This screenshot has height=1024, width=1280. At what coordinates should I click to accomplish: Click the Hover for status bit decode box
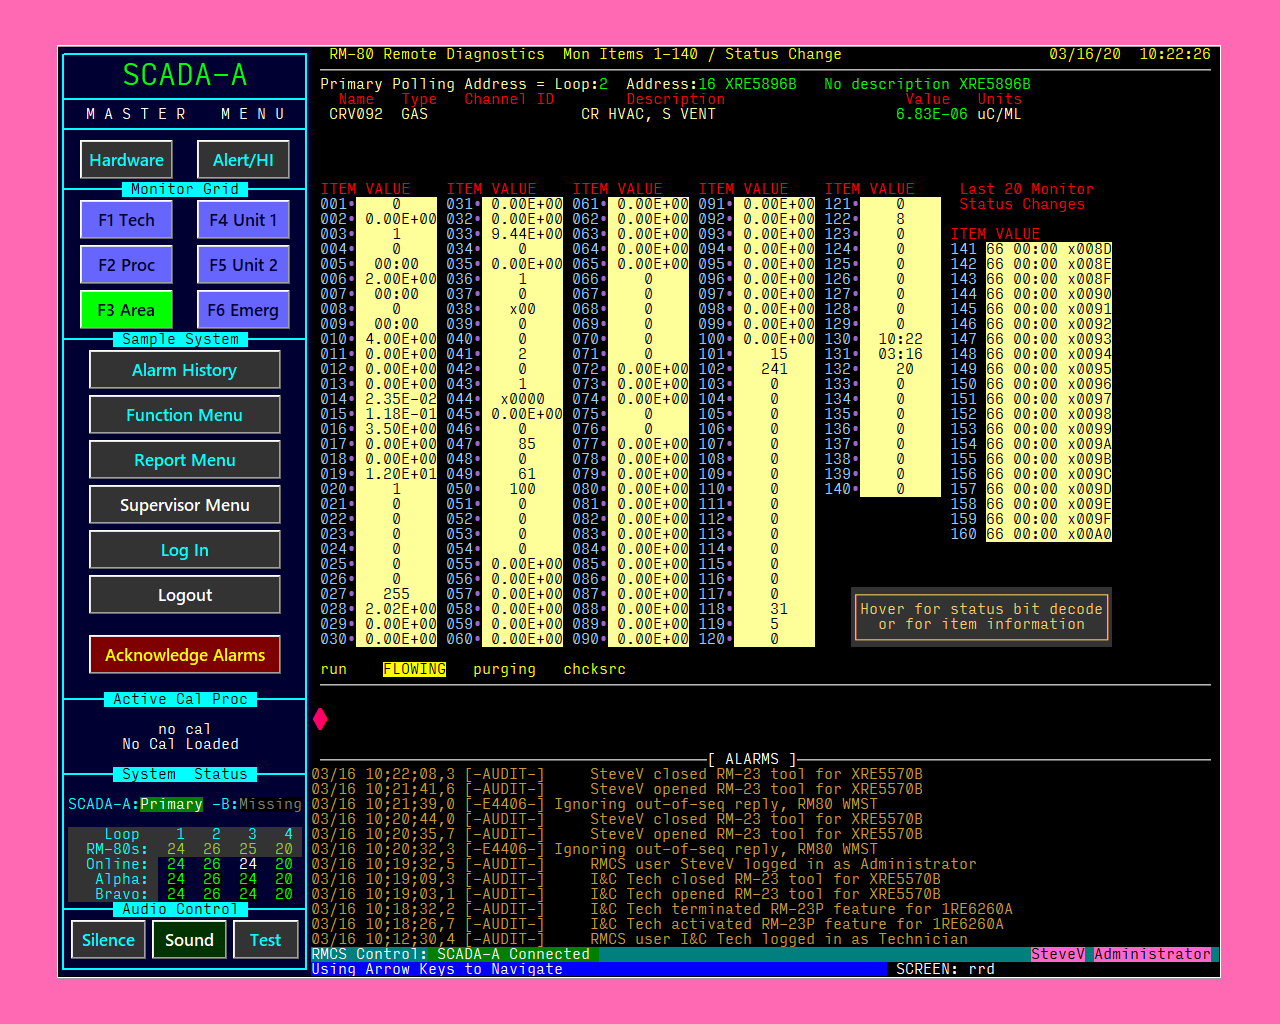point(981,616)
